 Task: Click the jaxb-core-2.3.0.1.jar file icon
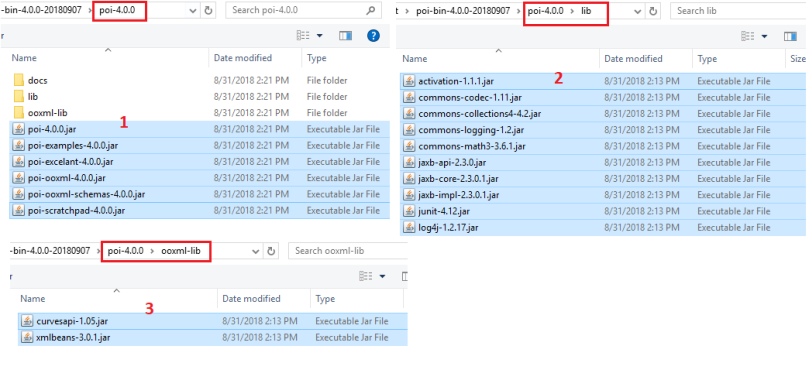(409, 179)
